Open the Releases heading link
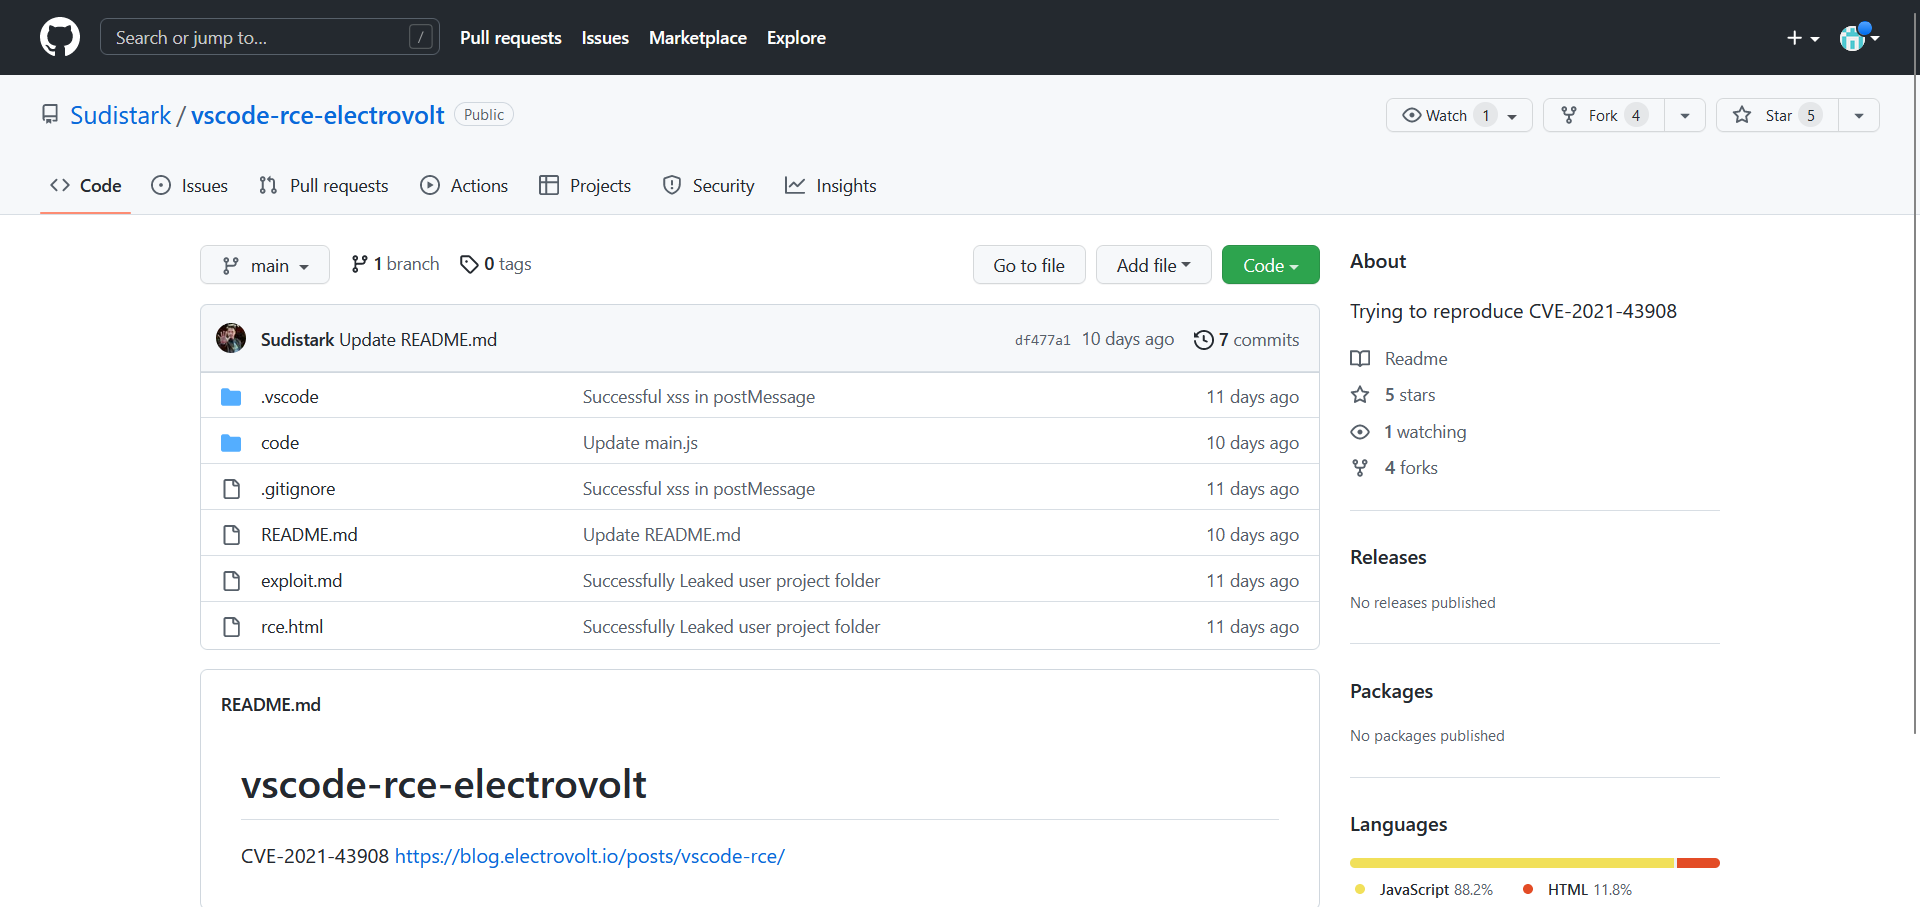Screen dimensions: 1920x907 click(1388, 557)
